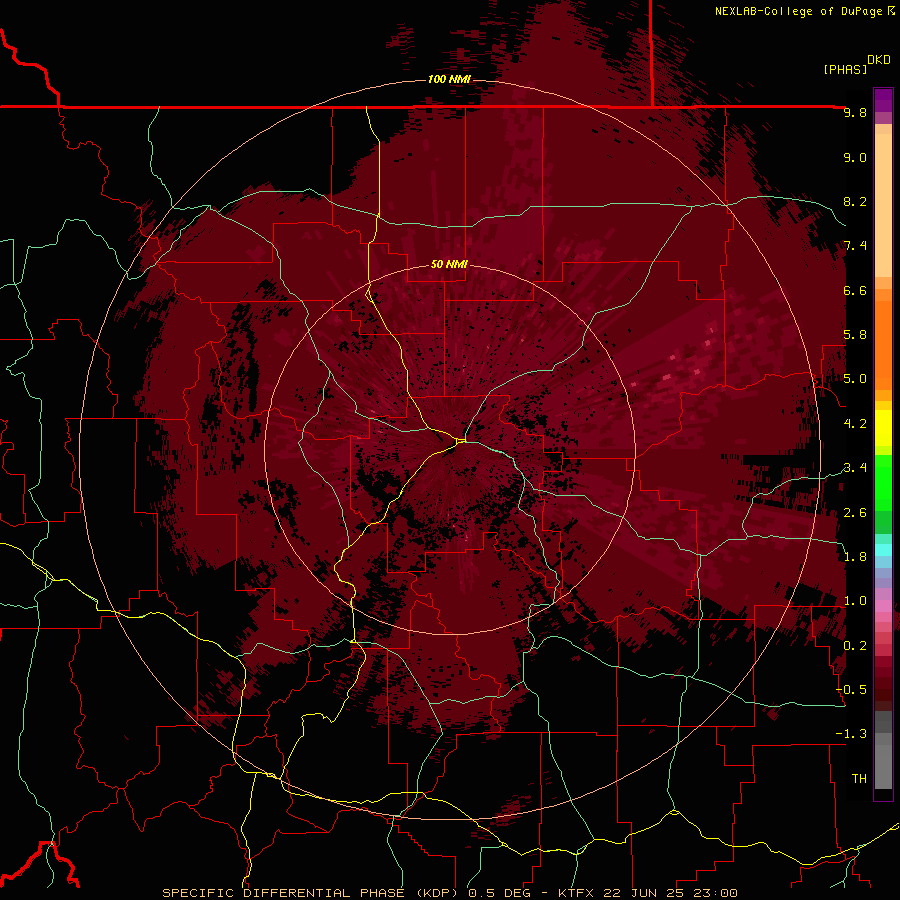This screenshot has width=900, height=900.
Task: Click the [PHAS] legend unit label
Action: point(845,69)
